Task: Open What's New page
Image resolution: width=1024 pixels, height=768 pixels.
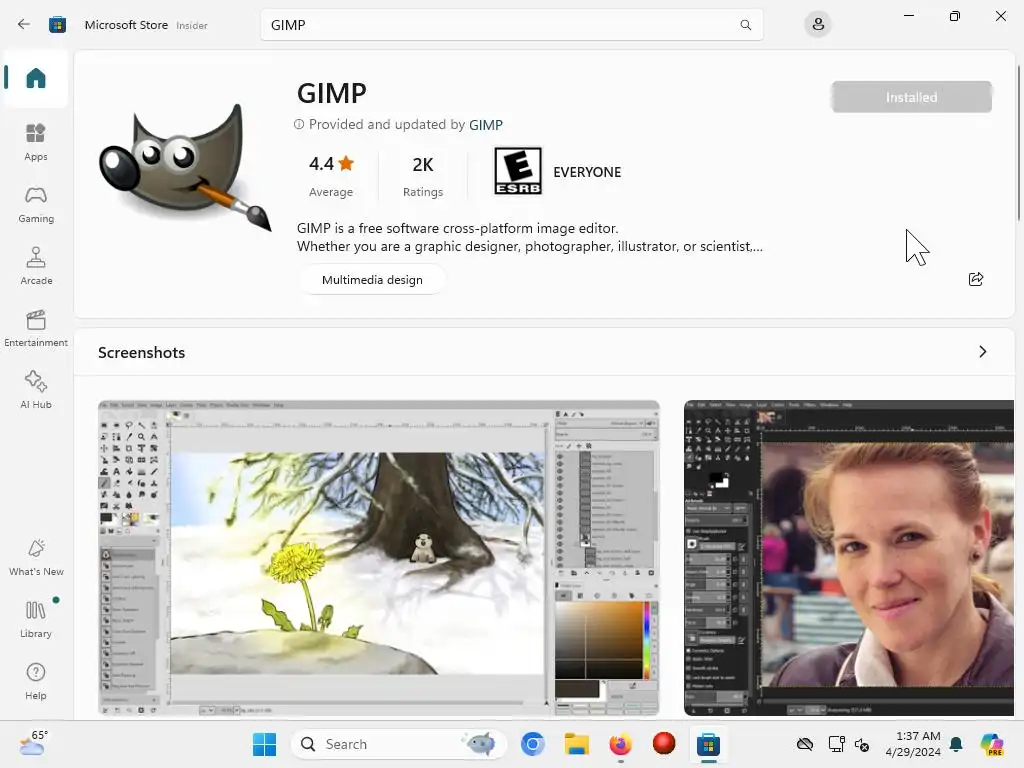Action: coord(36,557)
